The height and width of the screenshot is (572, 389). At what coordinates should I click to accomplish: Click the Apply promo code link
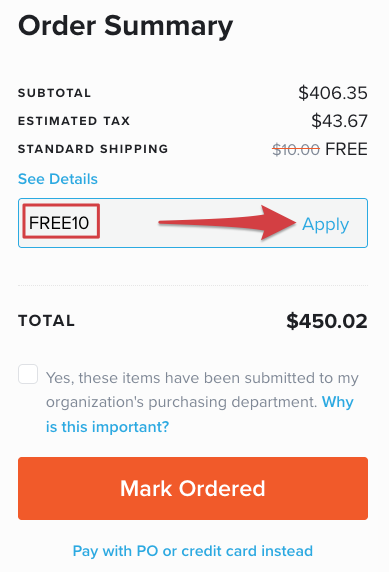[x=326, y=224]
